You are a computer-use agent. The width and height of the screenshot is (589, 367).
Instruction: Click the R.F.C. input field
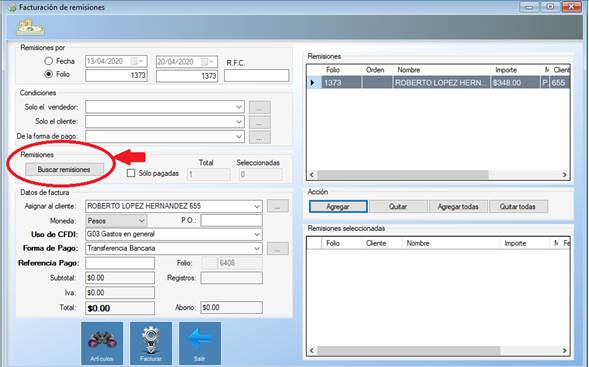(x=257, y=76)
